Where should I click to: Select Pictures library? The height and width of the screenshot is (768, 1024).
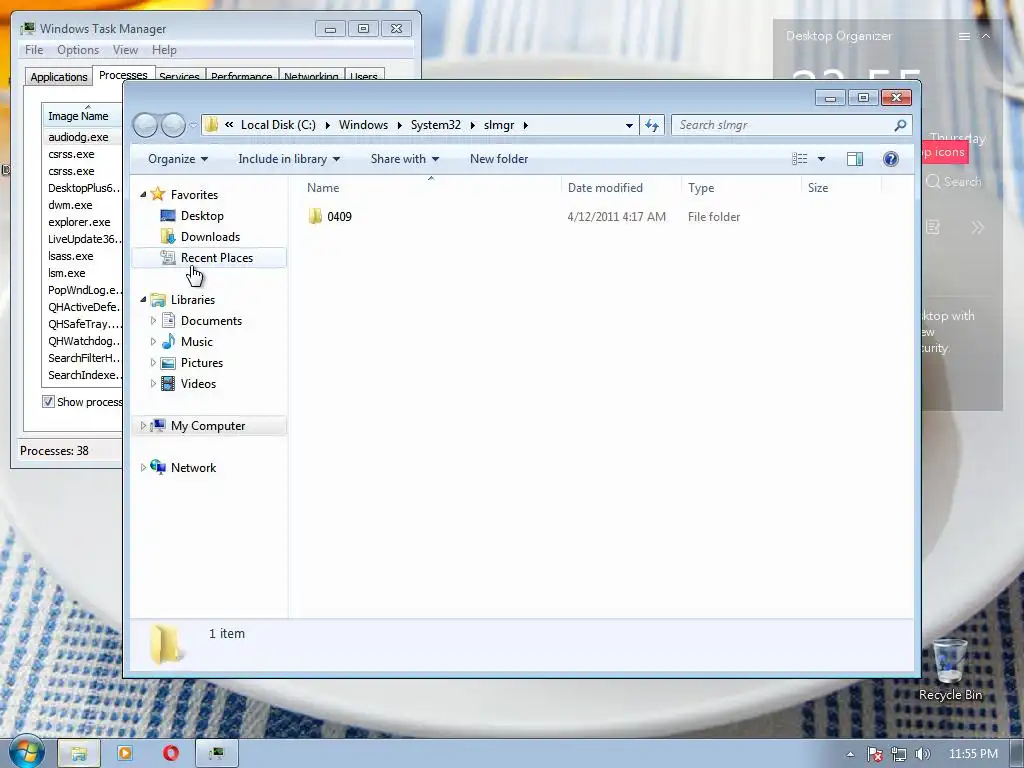[x=202, y=362]
